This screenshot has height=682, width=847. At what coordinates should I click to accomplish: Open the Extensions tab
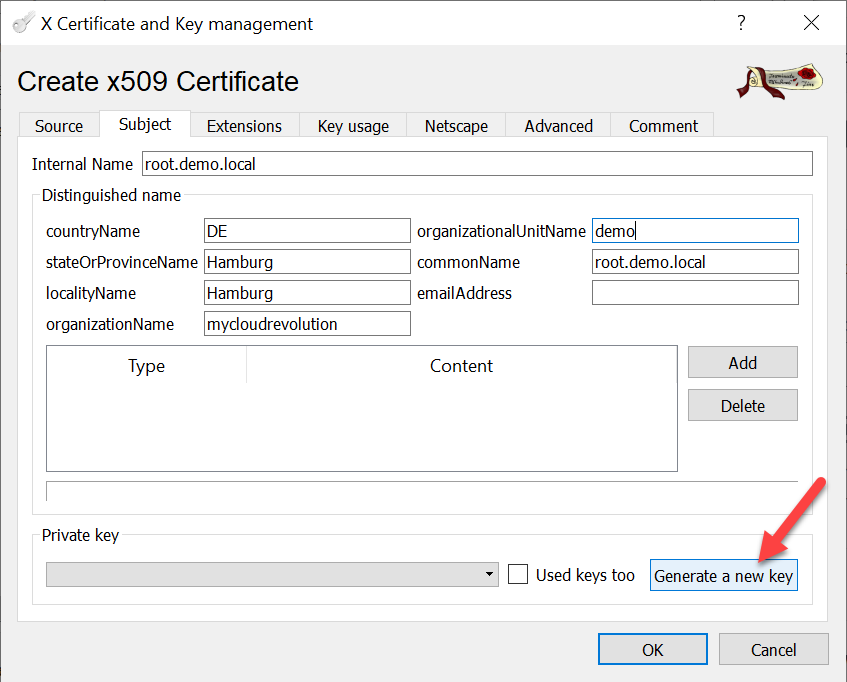[244, 126]
